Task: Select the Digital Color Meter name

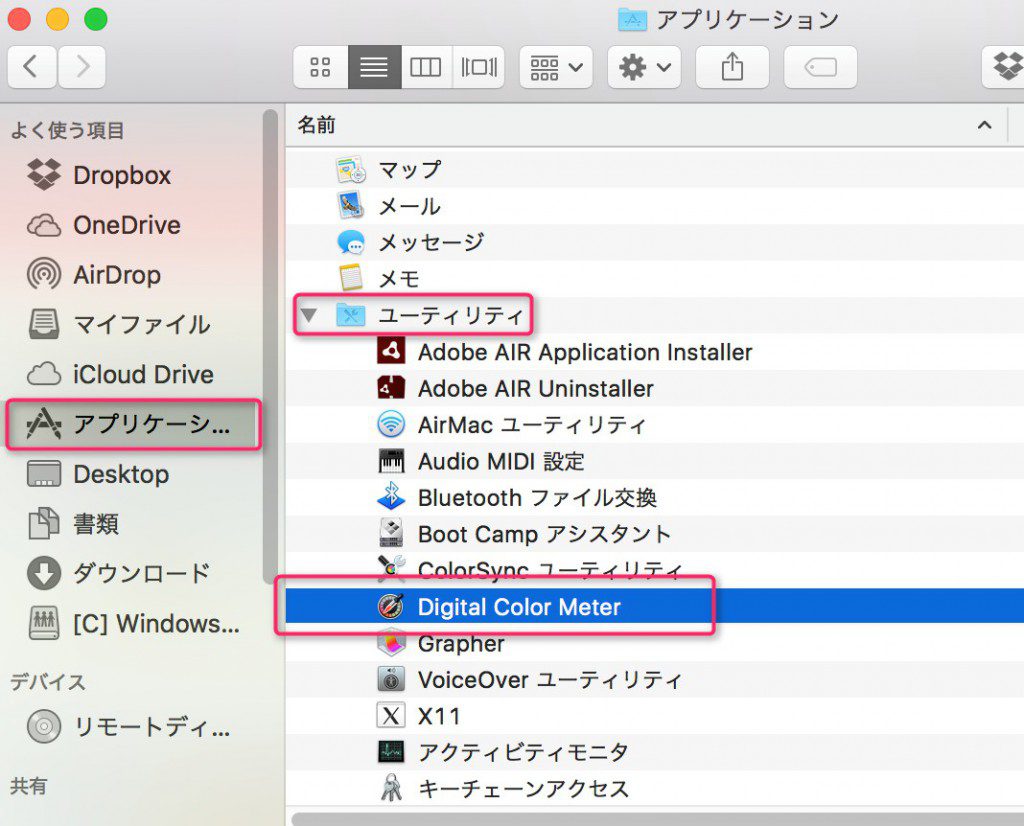Action: (519, 607)
